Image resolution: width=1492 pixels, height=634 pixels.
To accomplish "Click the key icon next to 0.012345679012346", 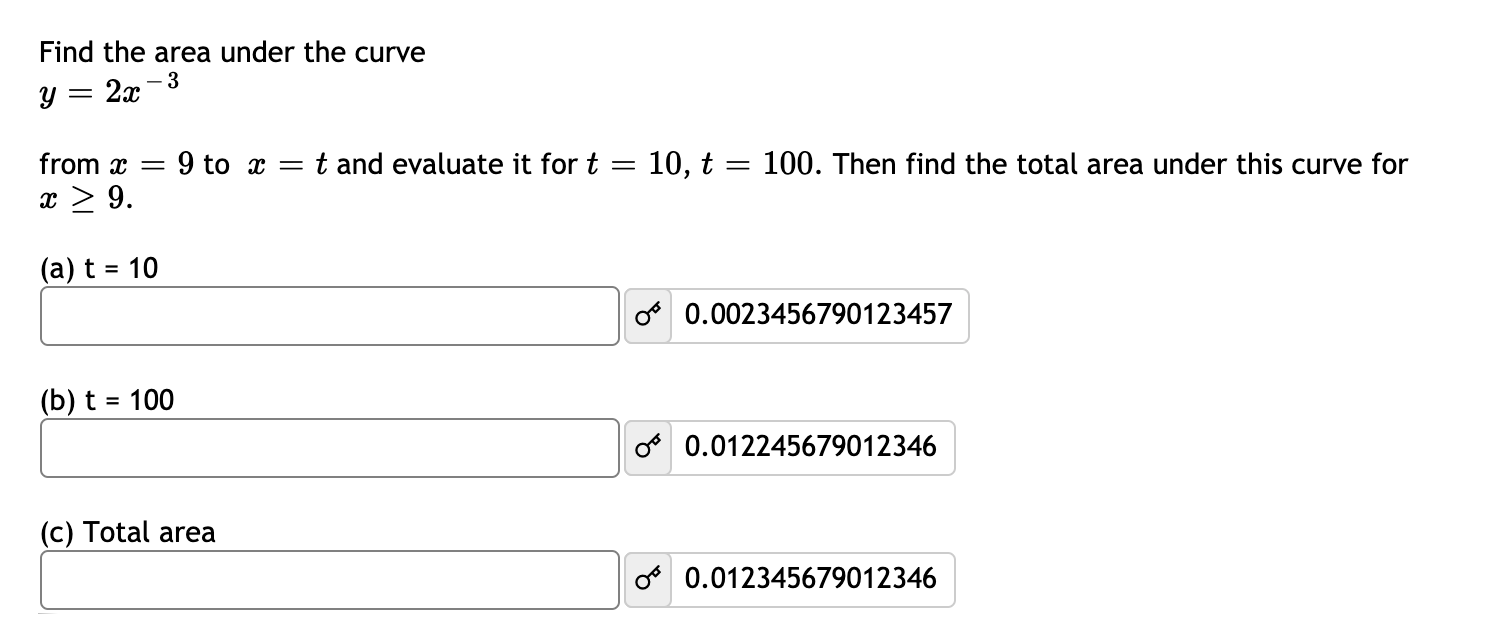I will click(x=646, y=580).
